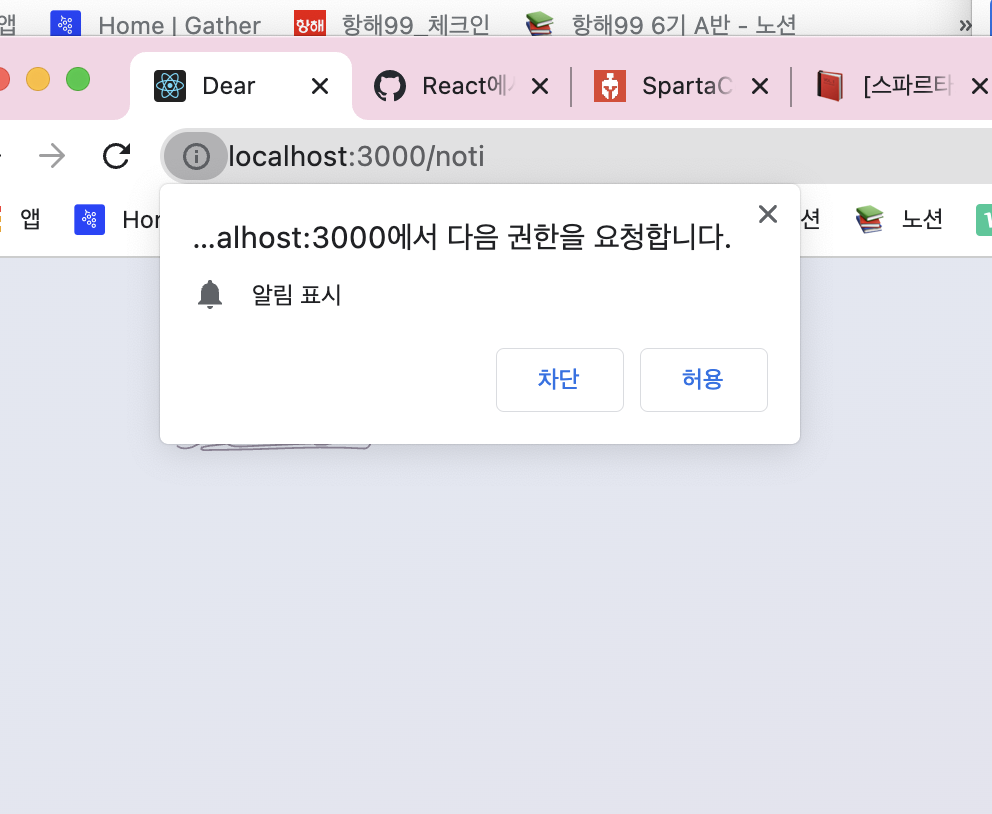The width and height of the screenshot is (992, 814).
Task: Go forward with the arrow button
Action: tap(52, 156)
